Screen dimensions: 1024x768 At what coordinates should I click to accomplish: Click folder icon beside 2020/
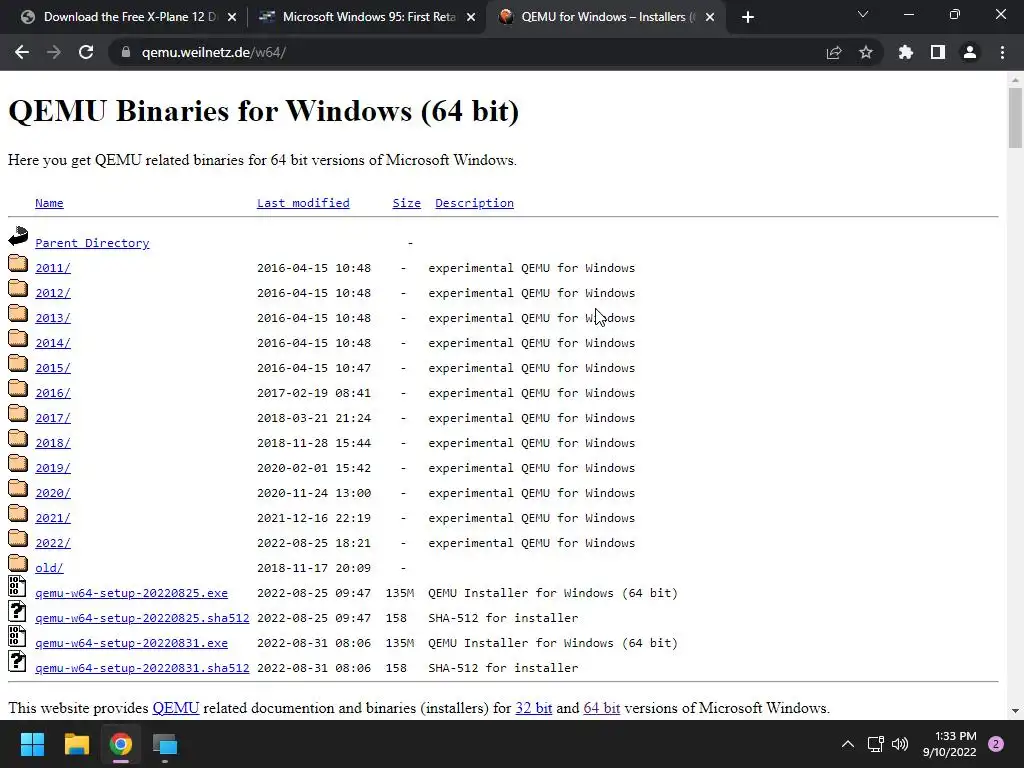click(x=18, y=488)
